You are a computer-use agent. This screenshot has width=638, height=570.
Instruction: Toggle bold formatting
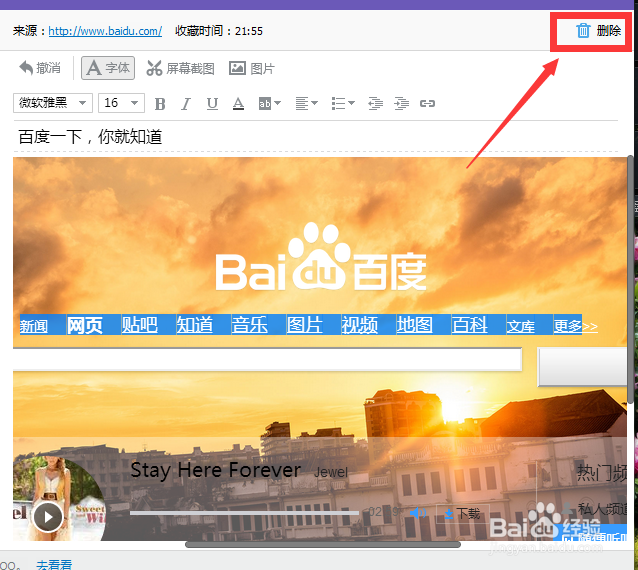coord(160,104)
